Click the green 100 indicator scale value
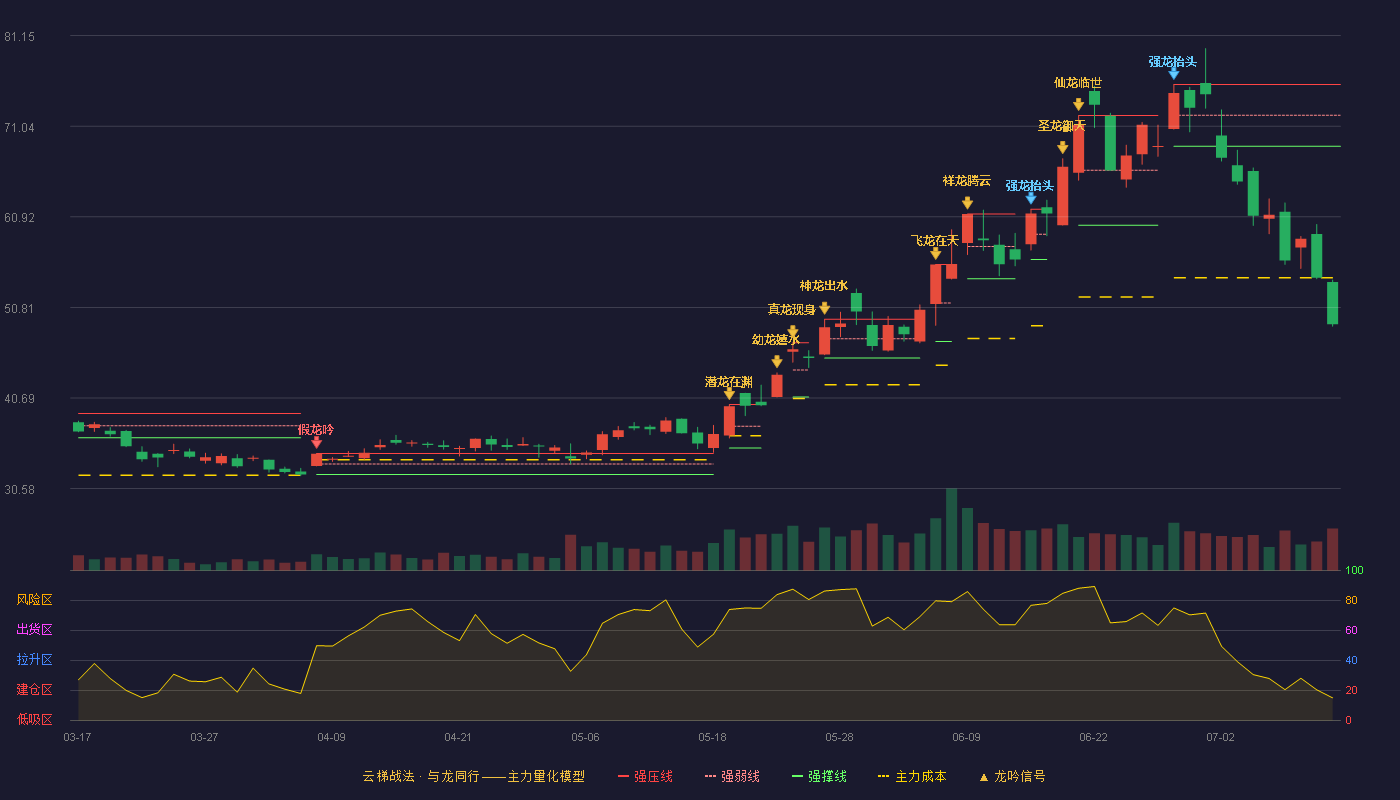Image resolution: width=1400 pixels, height=800 pixels. click(1354, 571)
